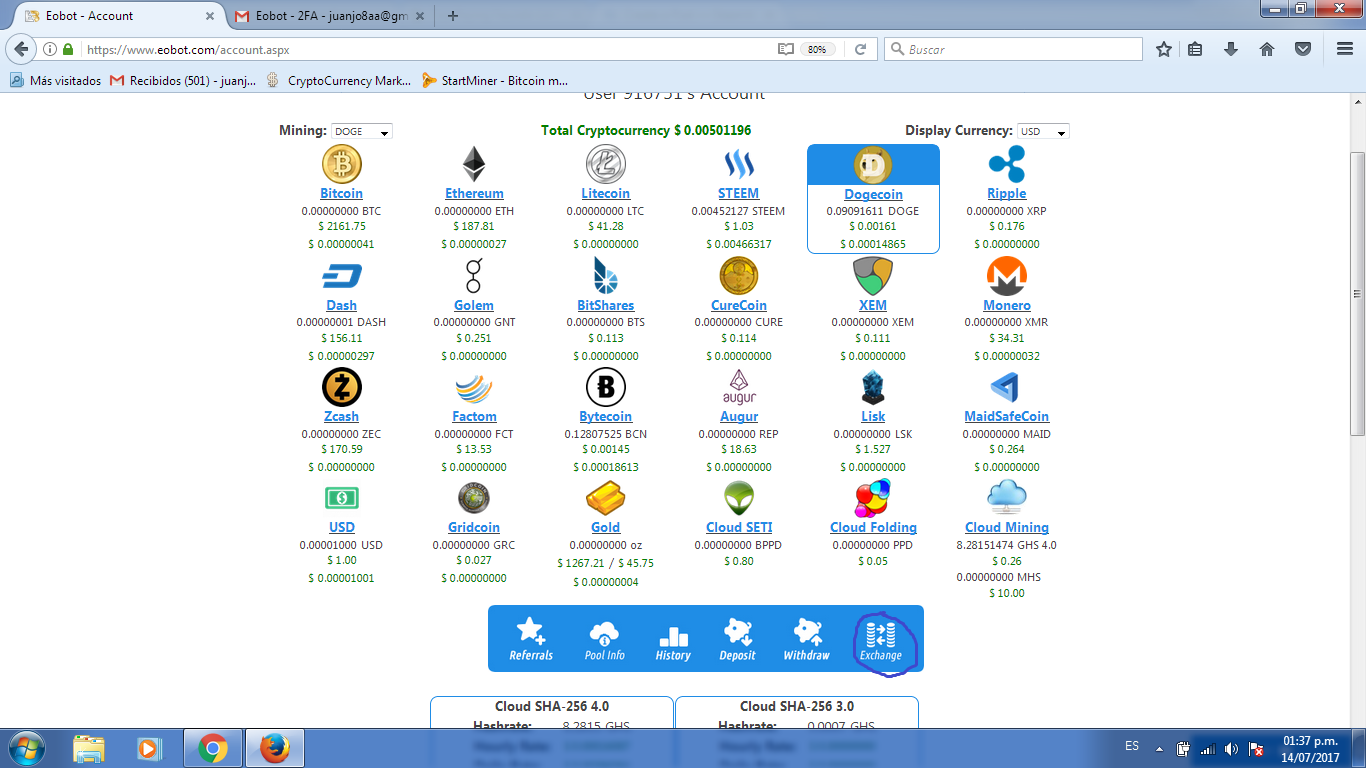
Task: Open the Mining currency dropdown
Action: pos(362,131)
